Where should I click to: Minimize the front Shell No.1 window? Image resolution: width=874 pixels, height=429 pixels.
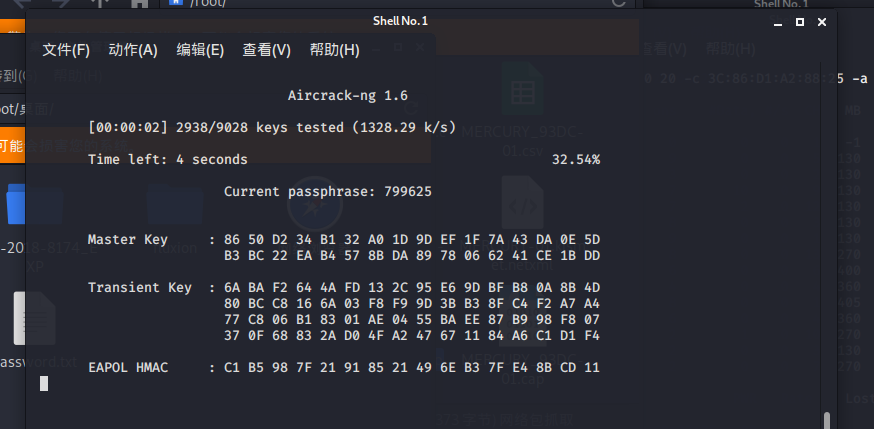coord(778,24)
